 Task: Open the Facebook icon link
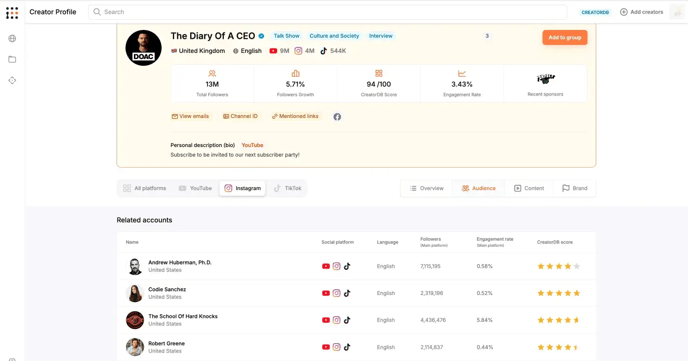click(x=337, y=117)
